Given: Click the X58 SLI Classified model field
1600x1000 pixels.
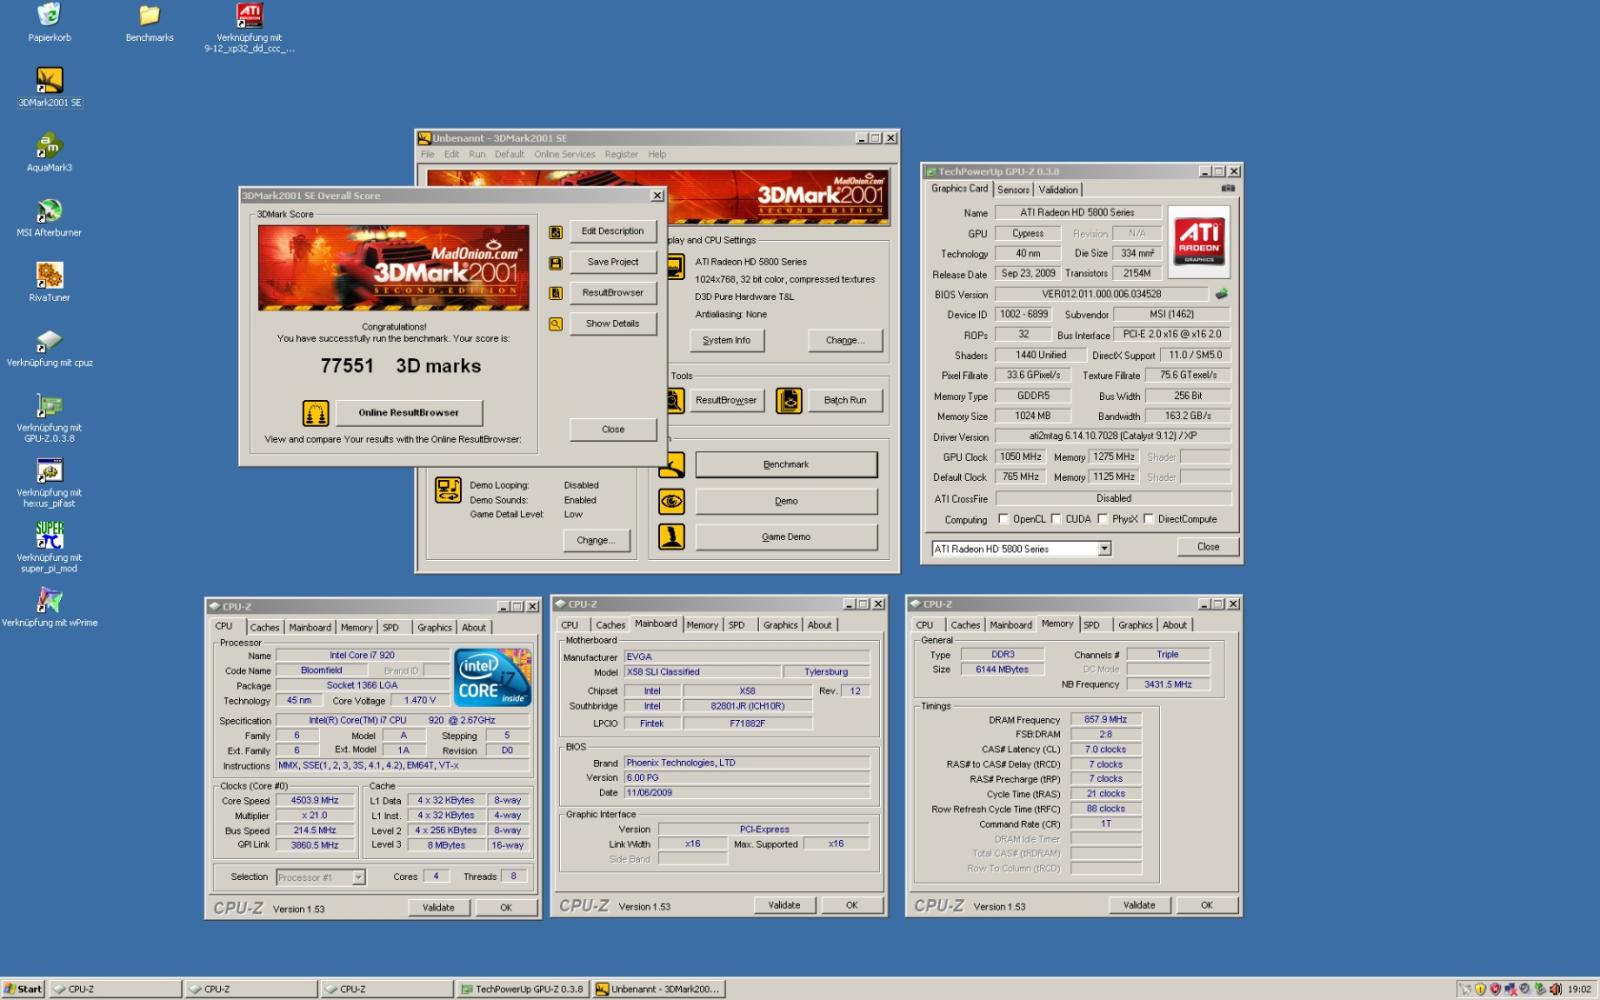Looking at the screenshot, I should (702, 672).
